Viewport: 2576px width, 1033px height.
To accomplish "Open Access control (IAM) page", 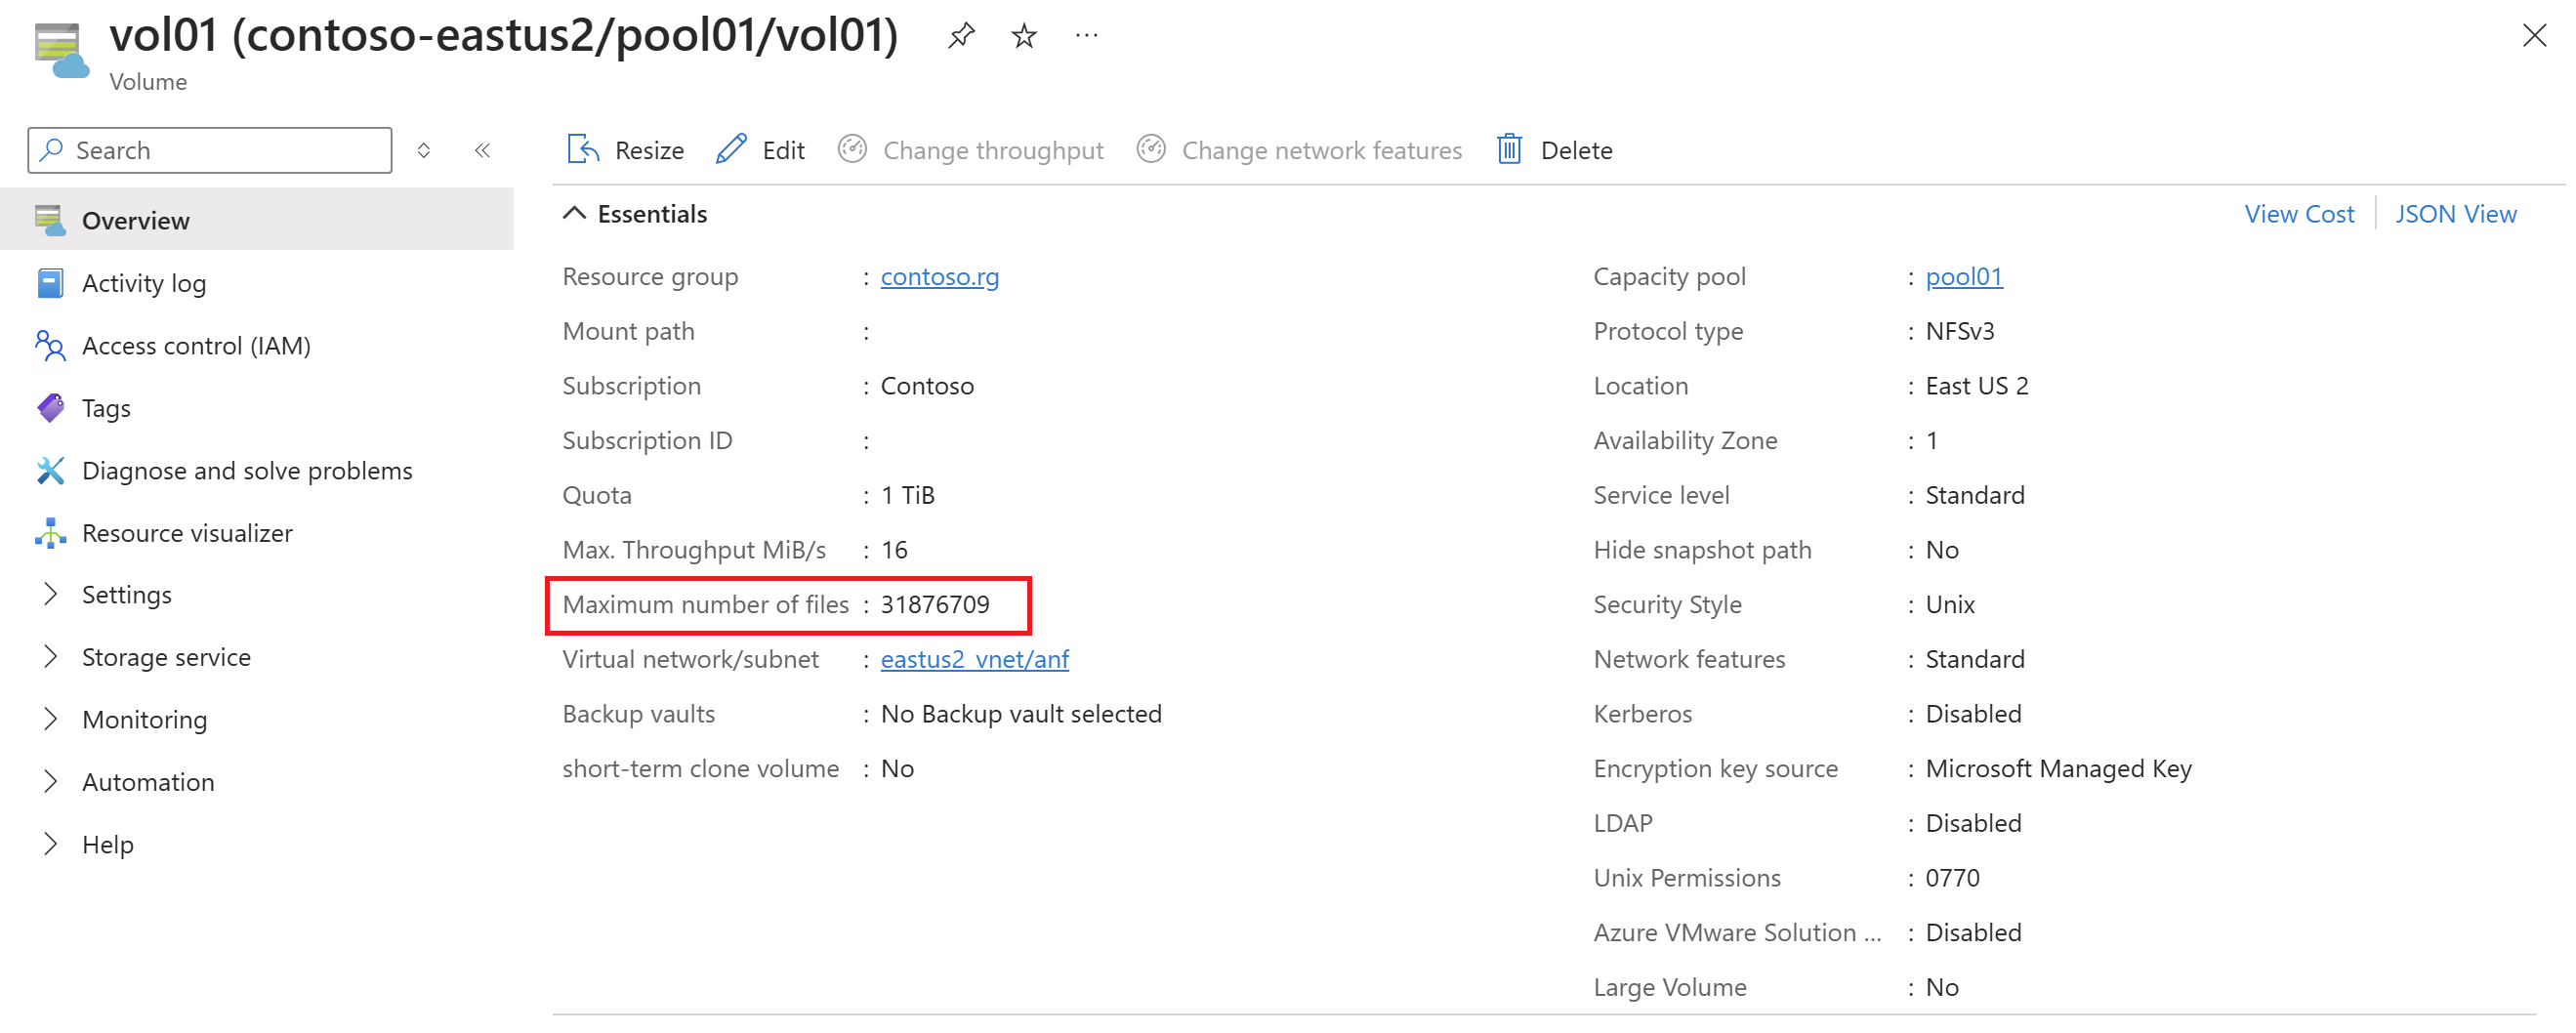I will click(196, 346).
